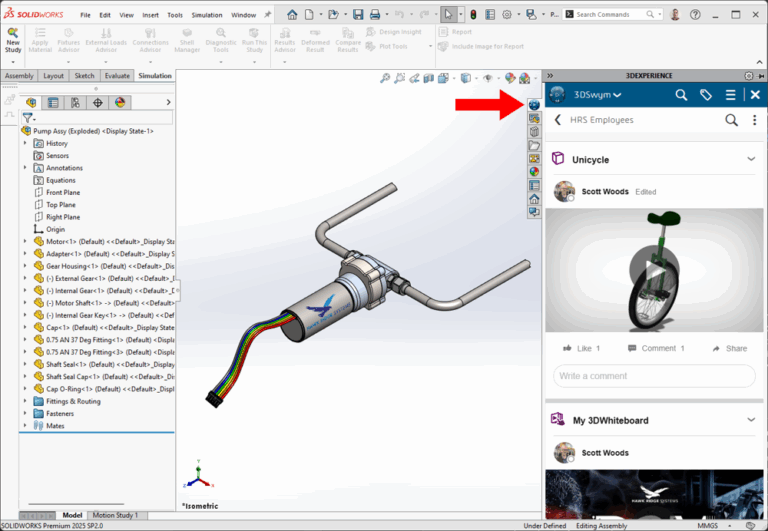
Task: Open the DisplayManager tab icon
Action: pos(120,102)
